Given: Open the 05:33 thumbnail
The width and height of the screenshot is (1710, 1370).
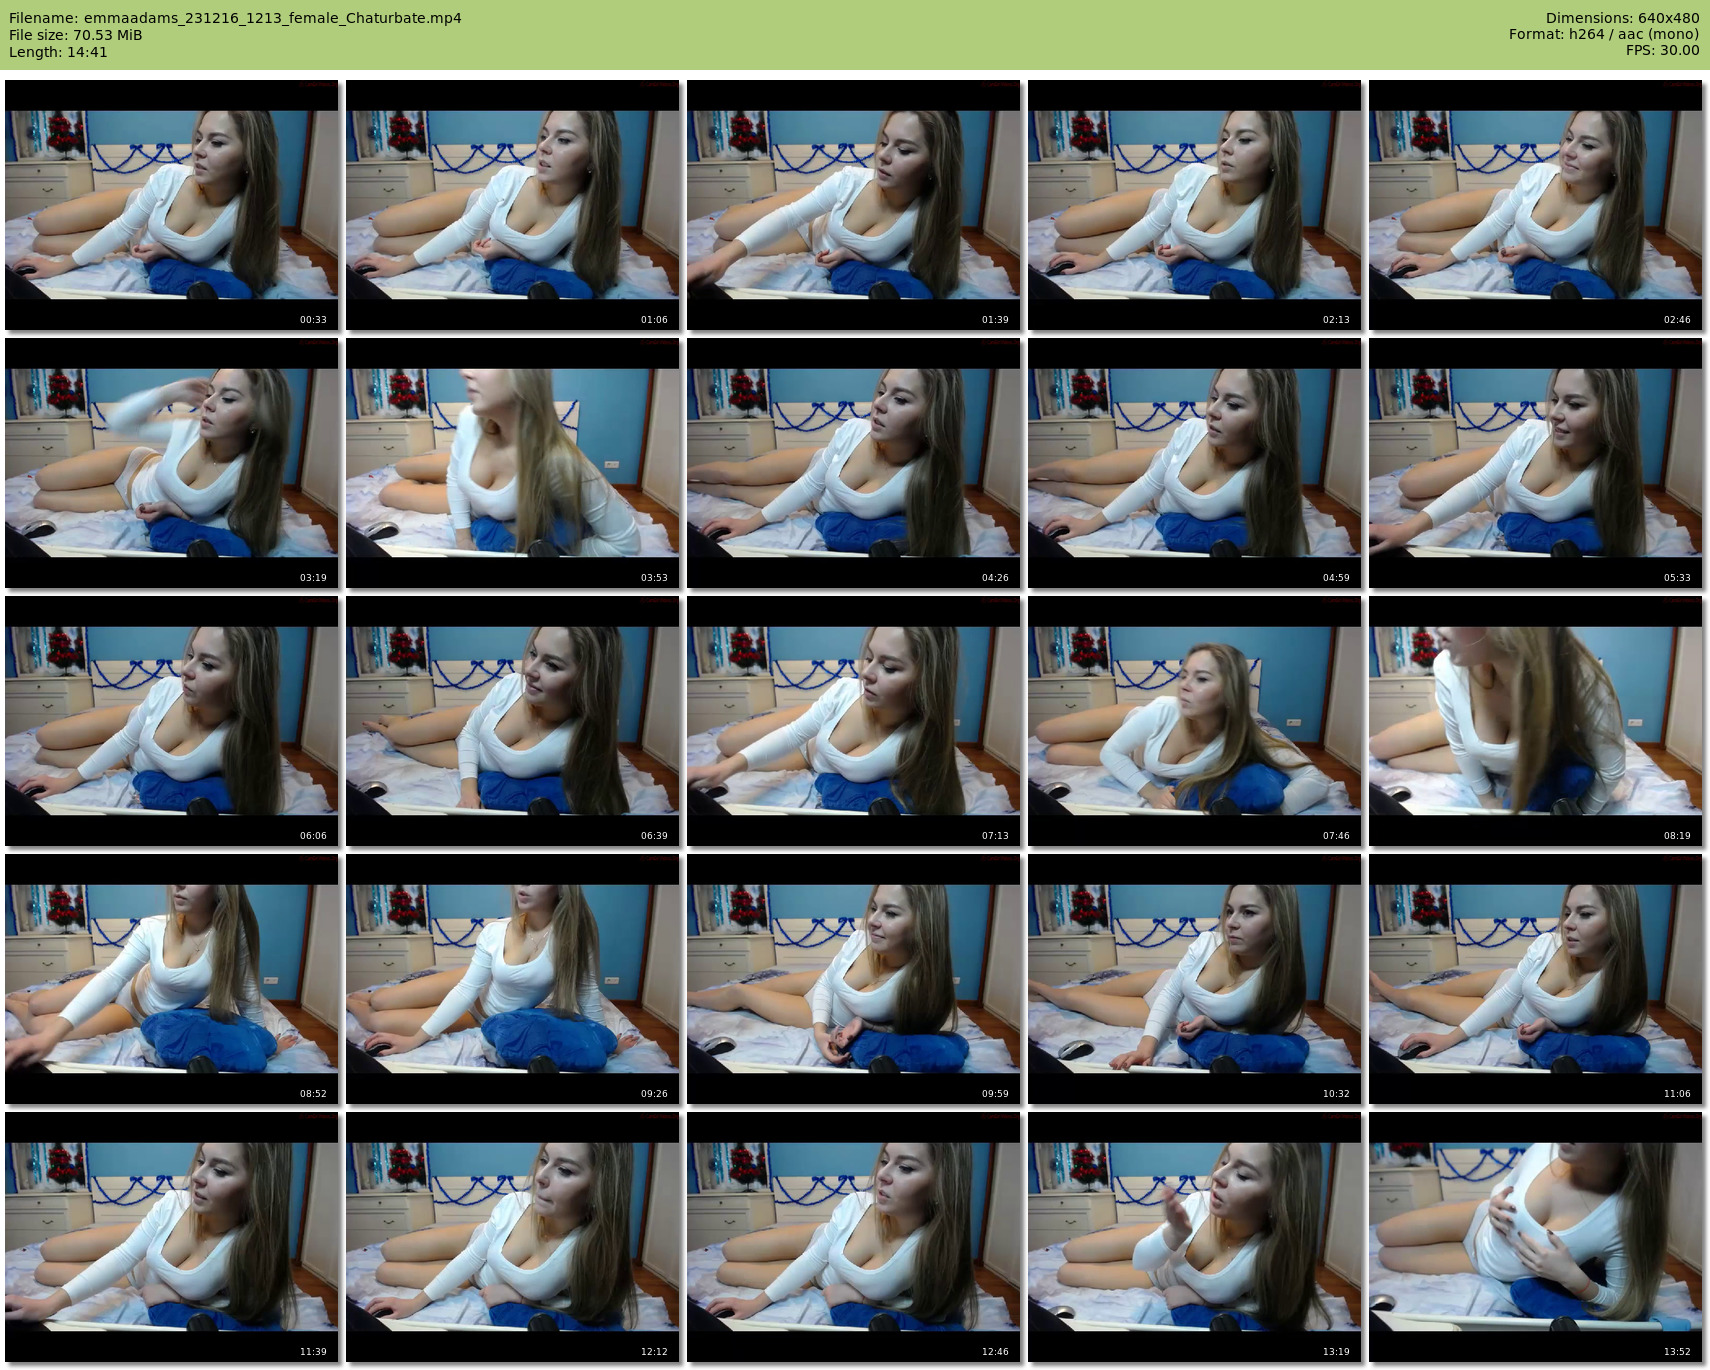Looking at the screenshot, I should coord(1535,463).
